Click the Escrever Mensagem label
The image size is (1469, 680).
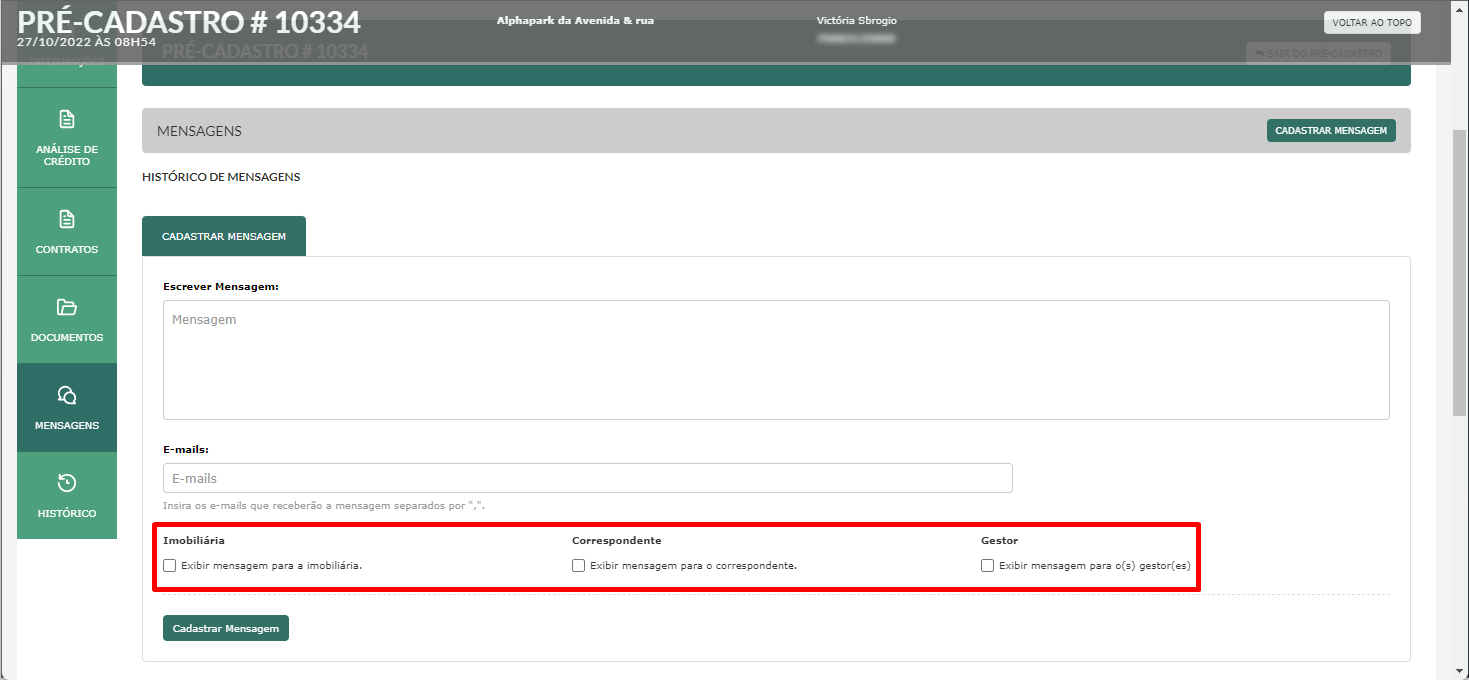221,286
